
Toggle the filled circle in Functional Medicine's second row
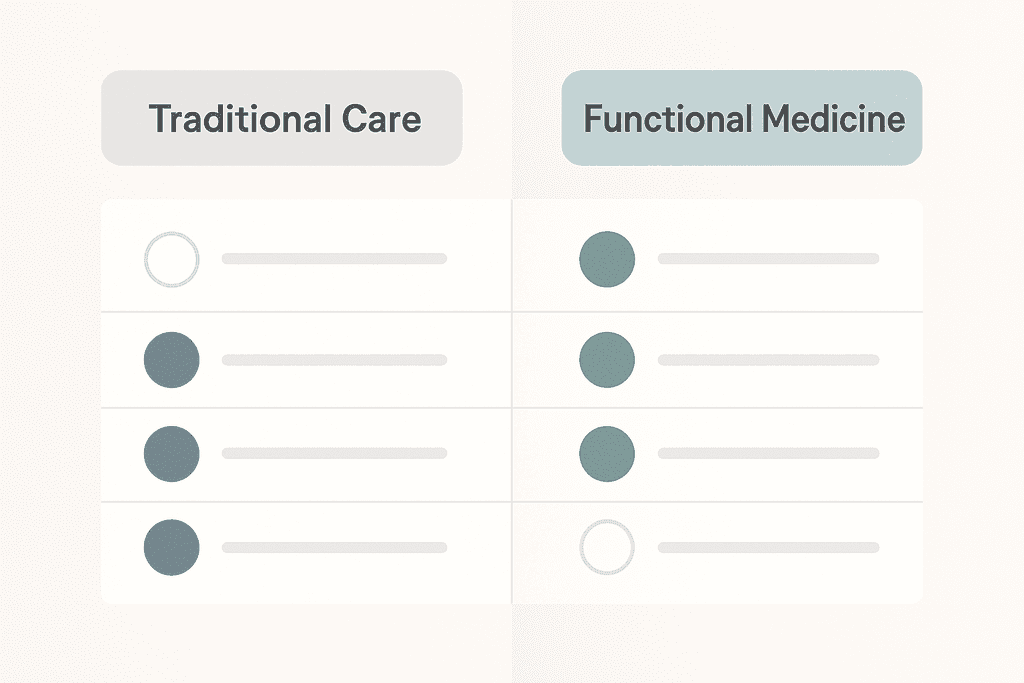[x=607, y=360]
